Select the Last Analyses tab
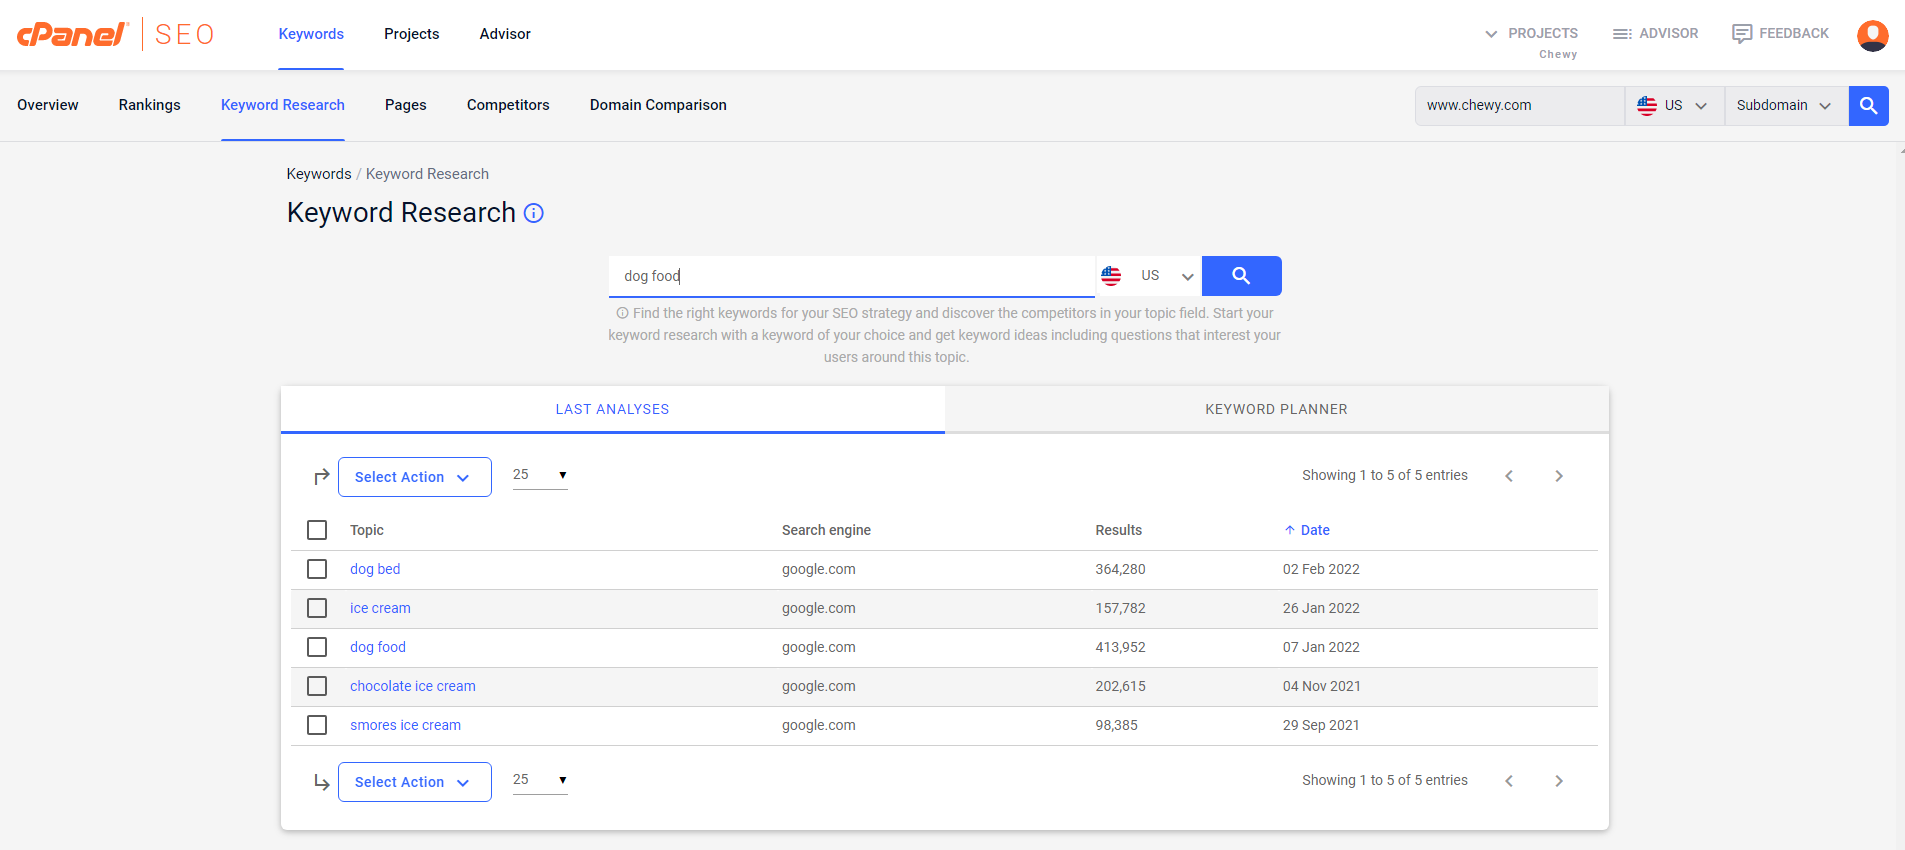 point(613,409)
